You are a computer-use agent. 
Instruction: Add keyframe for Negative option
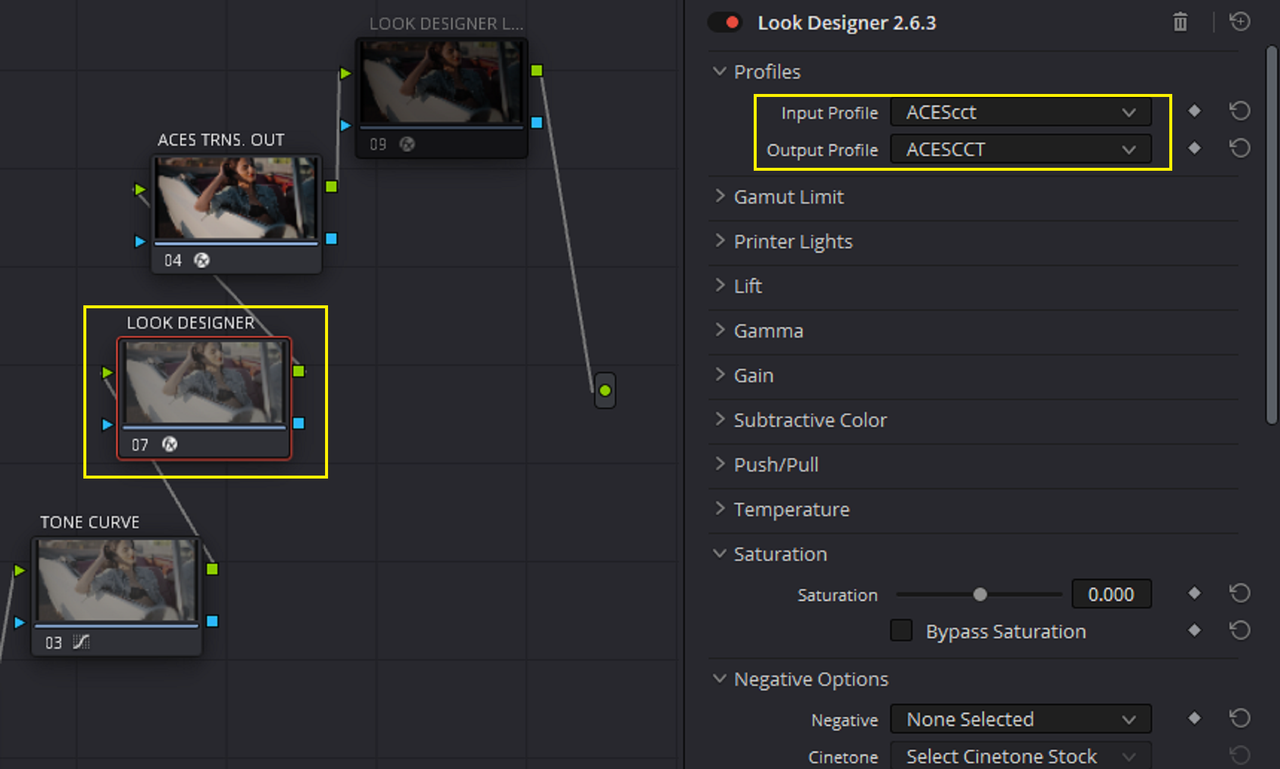pos(1194,718)
